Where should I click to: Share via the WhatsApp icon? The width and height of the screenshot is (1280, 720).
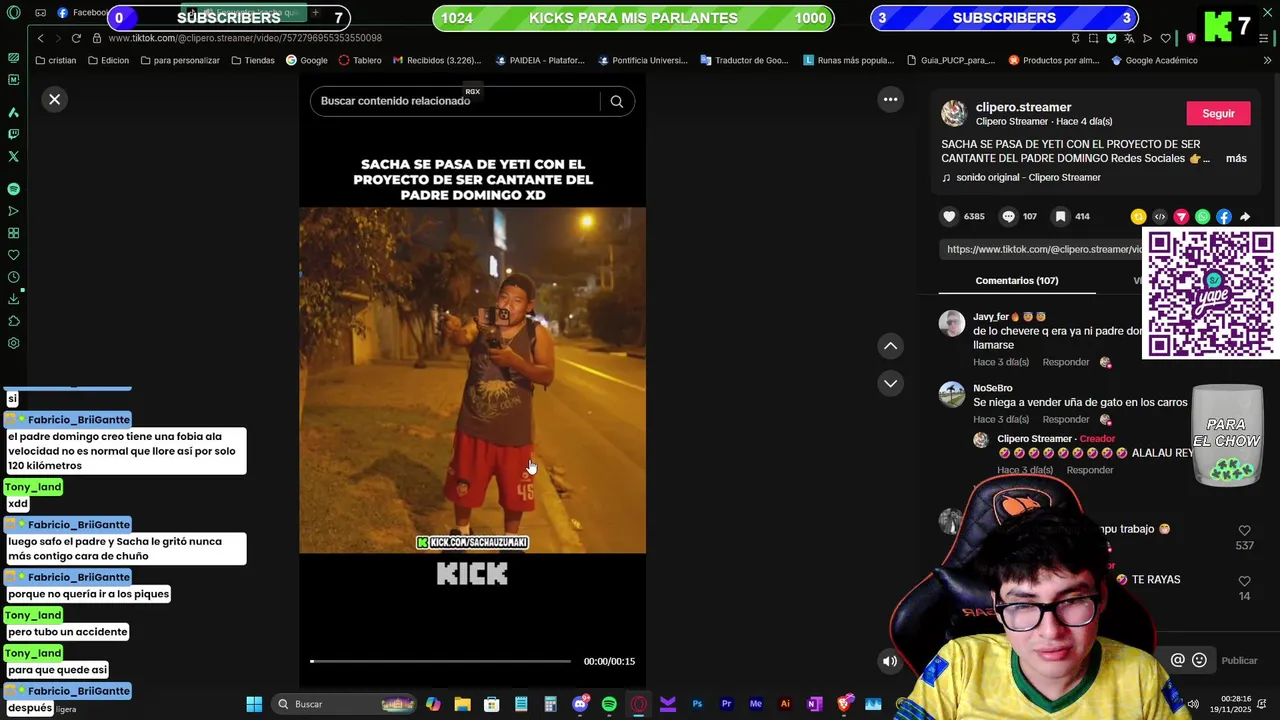[x=1202, y=216]
